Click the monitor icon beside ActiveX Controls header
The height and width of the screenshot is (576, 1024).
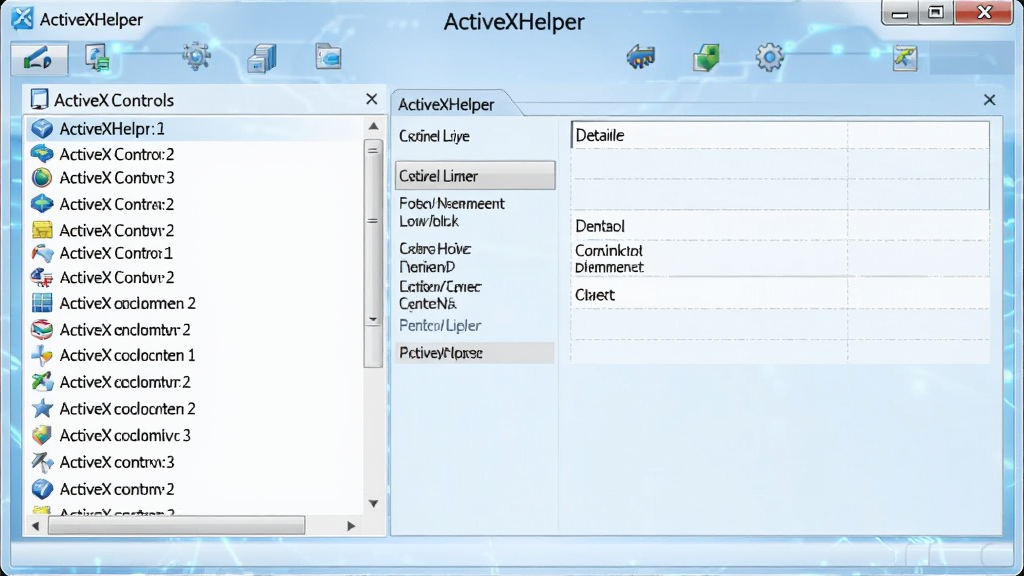(39, 99)
